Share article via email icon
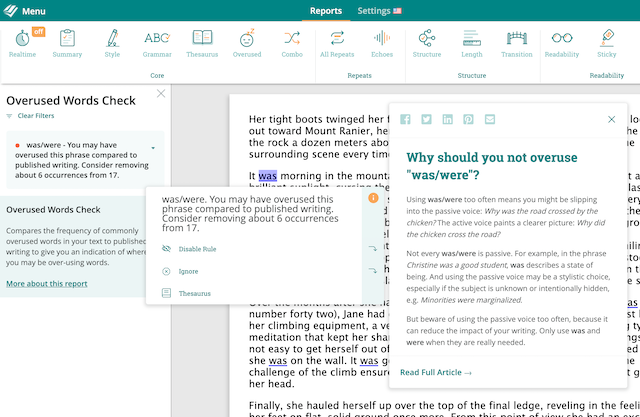Screen dimensions: 640x417 click(490, 119)
